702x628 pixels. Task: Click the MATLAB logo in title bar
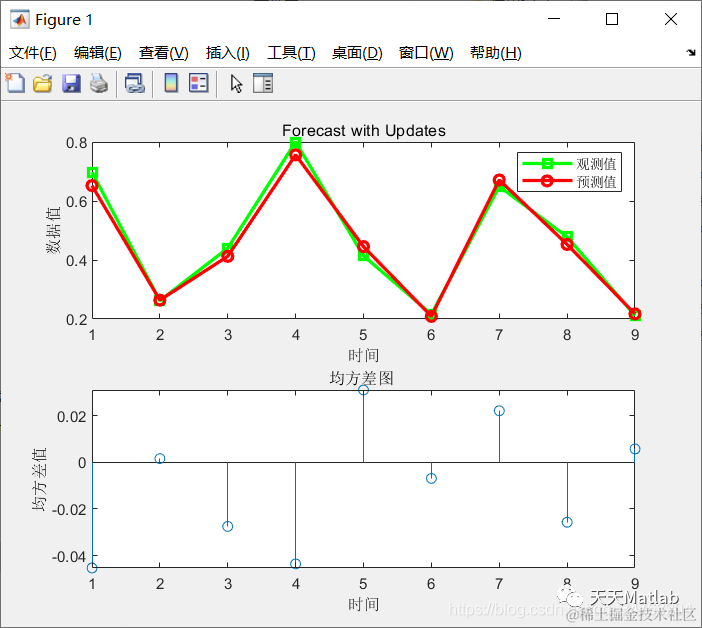[x=20, y=19]
